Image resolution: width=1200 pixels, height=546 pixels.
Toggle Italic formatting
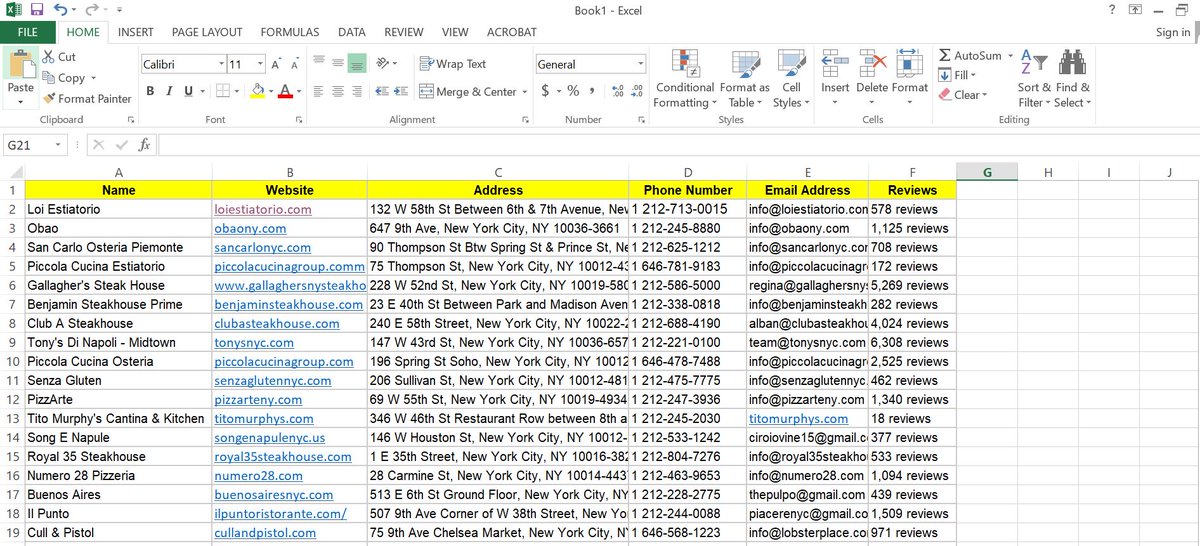pos(170,91)
